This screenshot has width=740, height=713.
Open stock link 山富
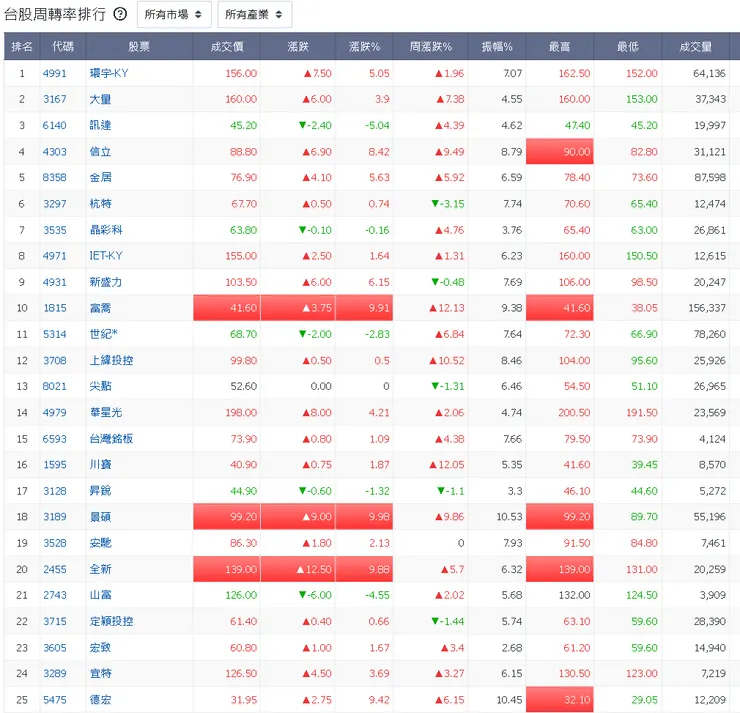click(x=101, y=595)
